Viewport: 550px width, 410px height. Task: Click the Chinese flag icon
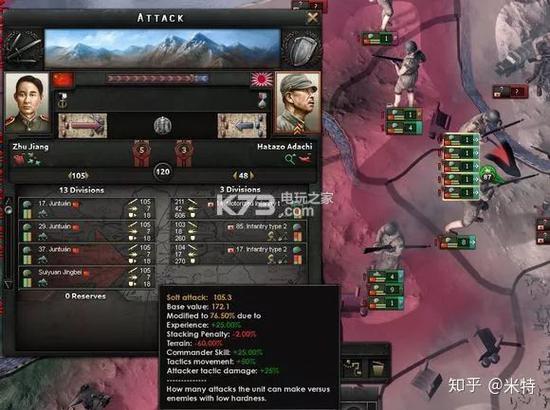(63, 80)
